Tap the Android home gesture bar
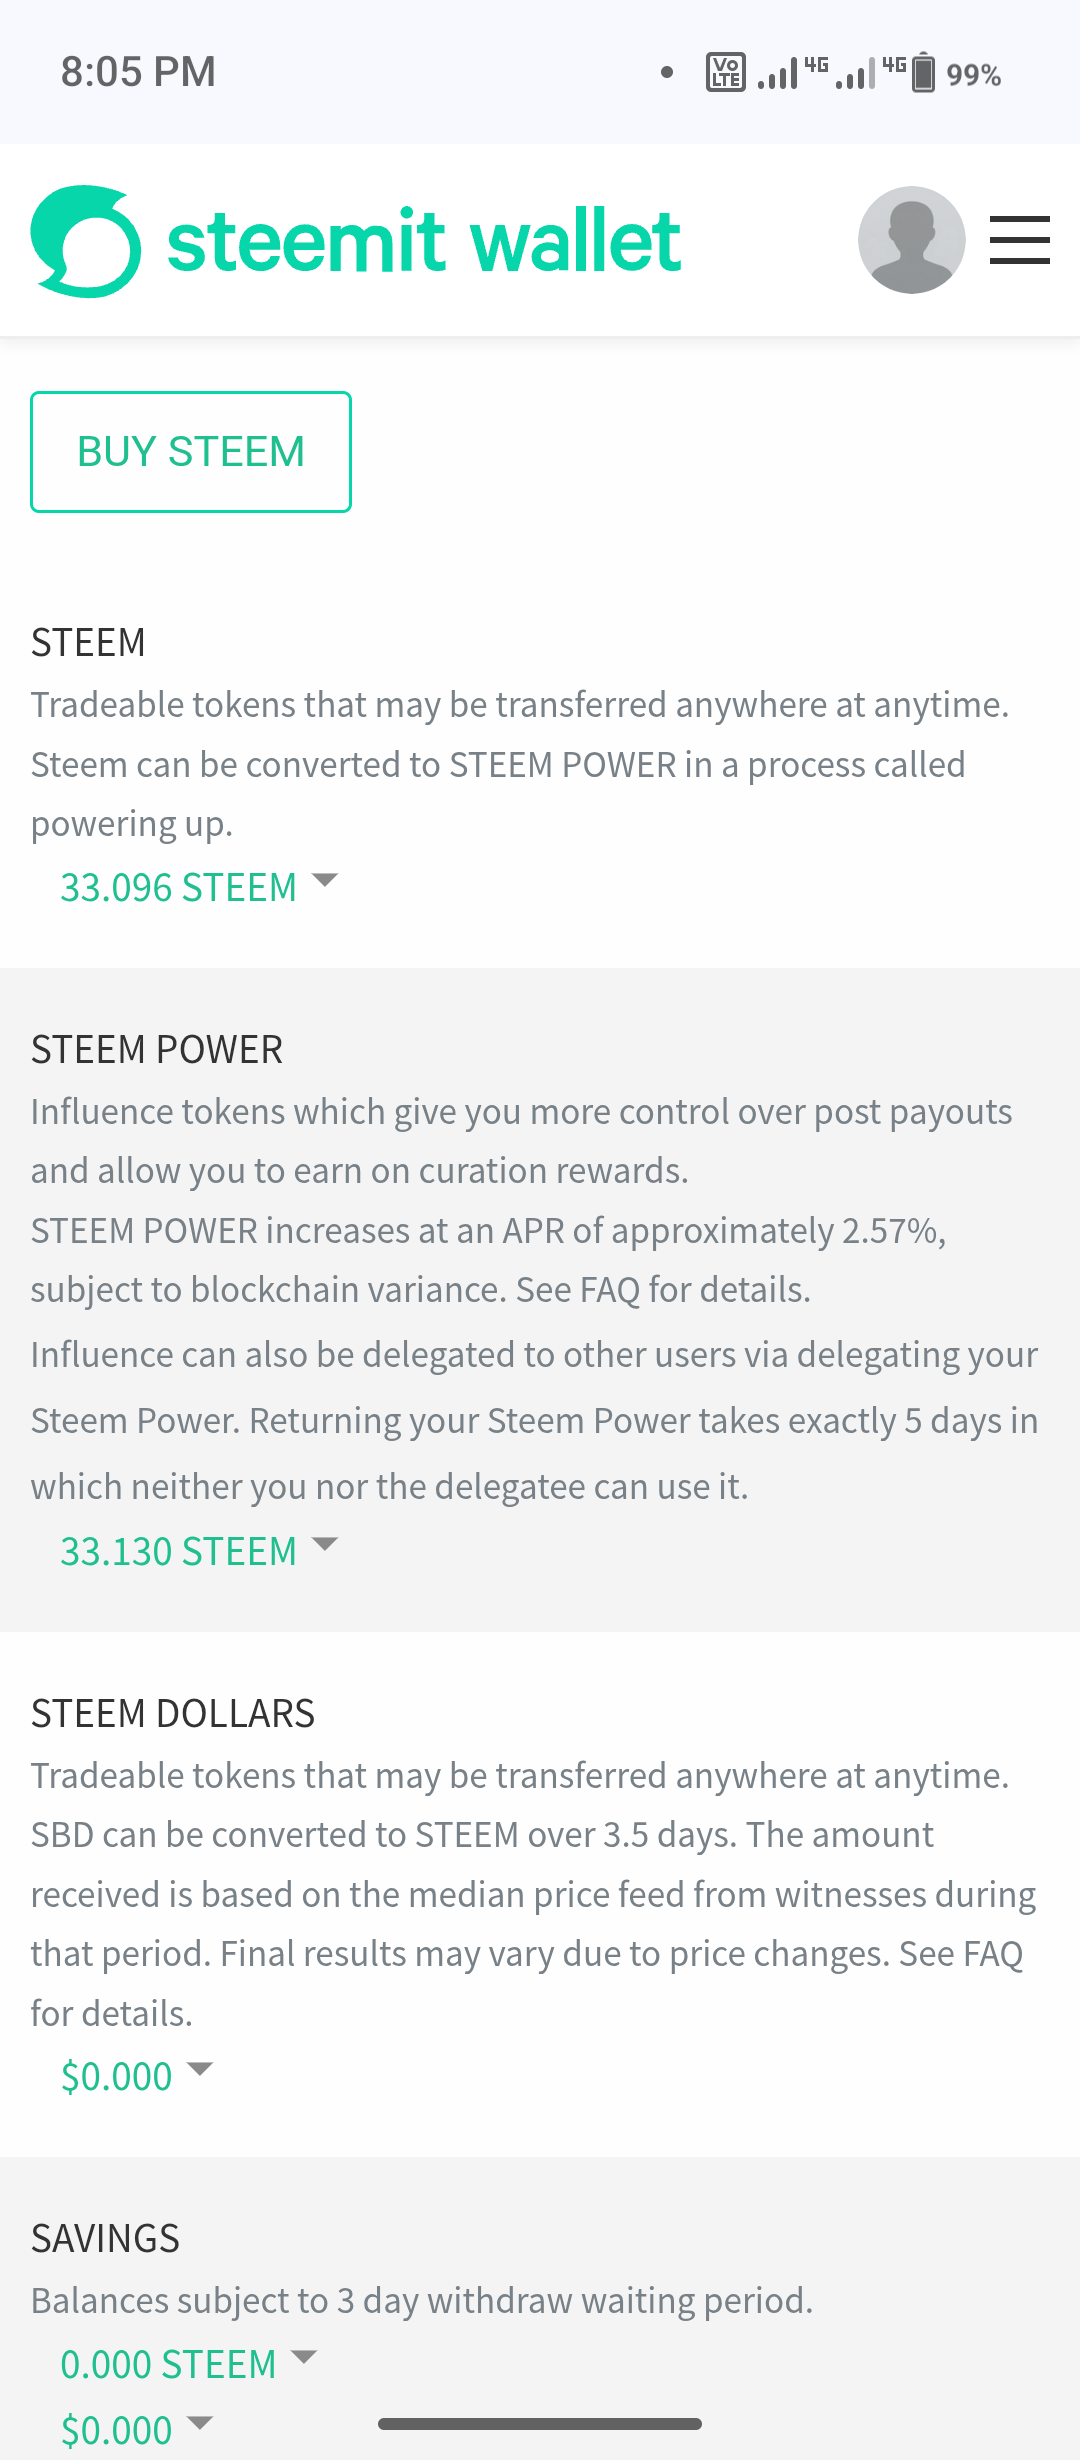The height and width of the screenshot is (2460, 1080). click(540, 2423)
